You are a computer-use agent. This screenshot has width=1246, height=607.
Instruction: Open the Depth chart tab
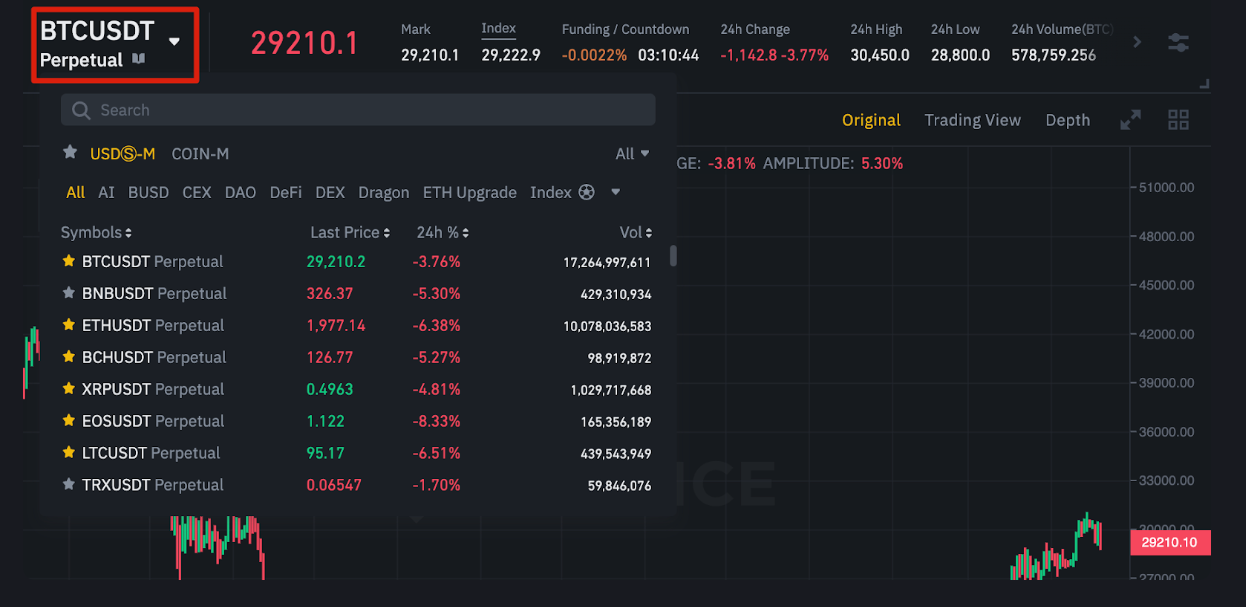point(1068,120)
